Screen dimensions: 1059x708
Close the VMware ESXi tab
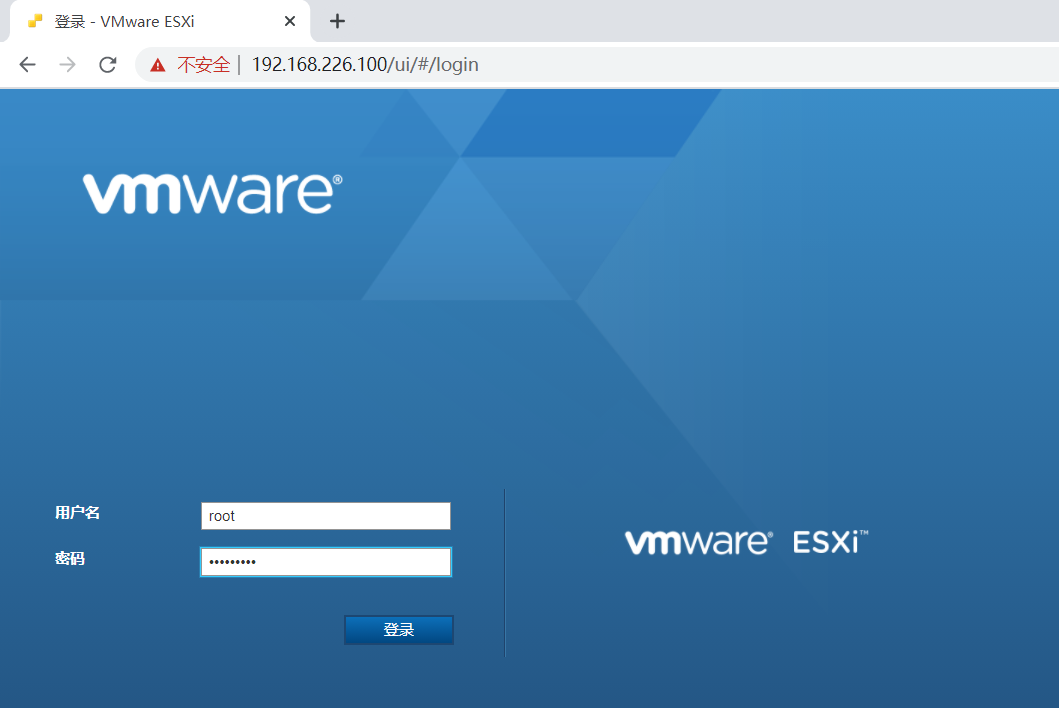tap(290, 22)
